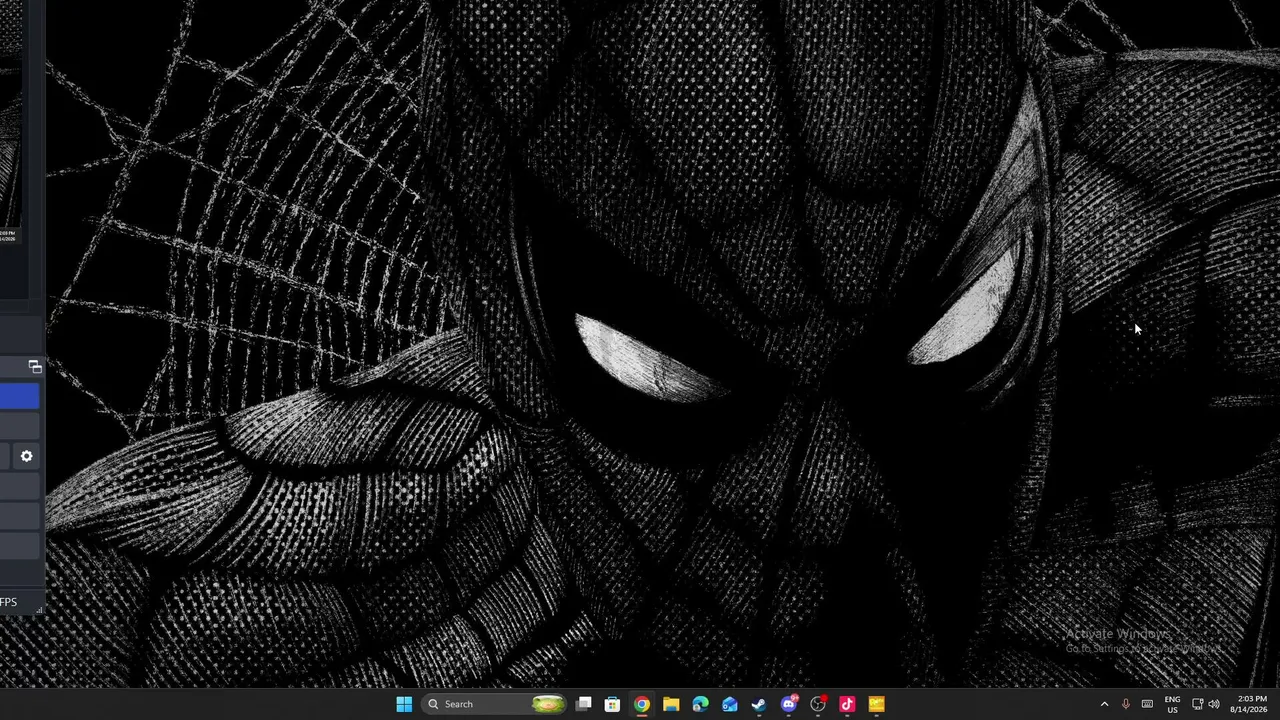Screen dimensions: 1280x720
Task: Open network settings from the tray
Action: pyautogui.click(x=1197, y=704)
